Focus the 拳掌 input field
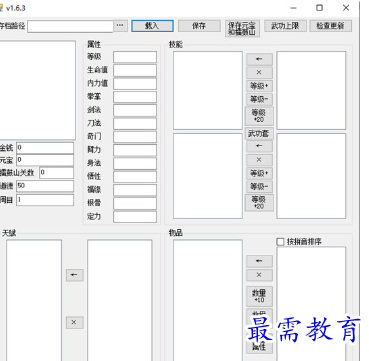369x361 pixels. point(135,97)
